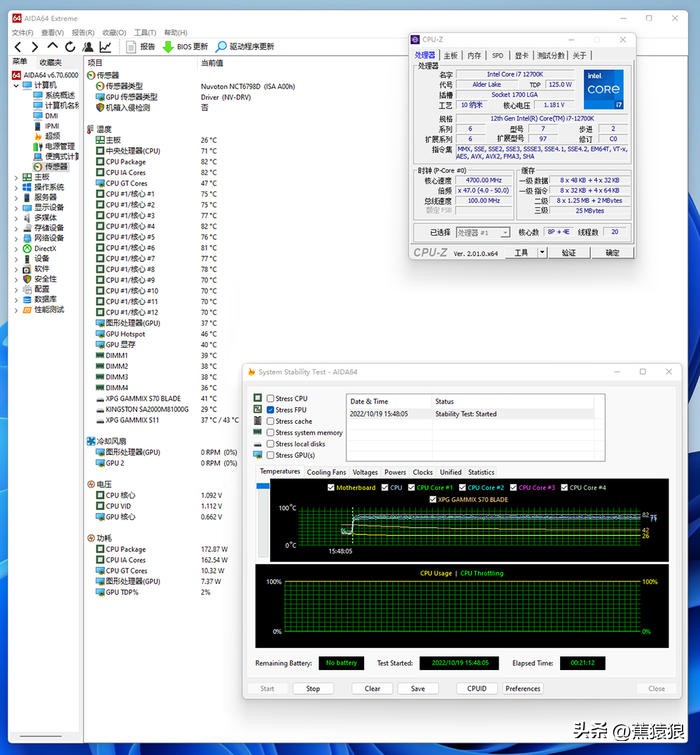Expand the 多媒体 tree node

coord(16,218)
